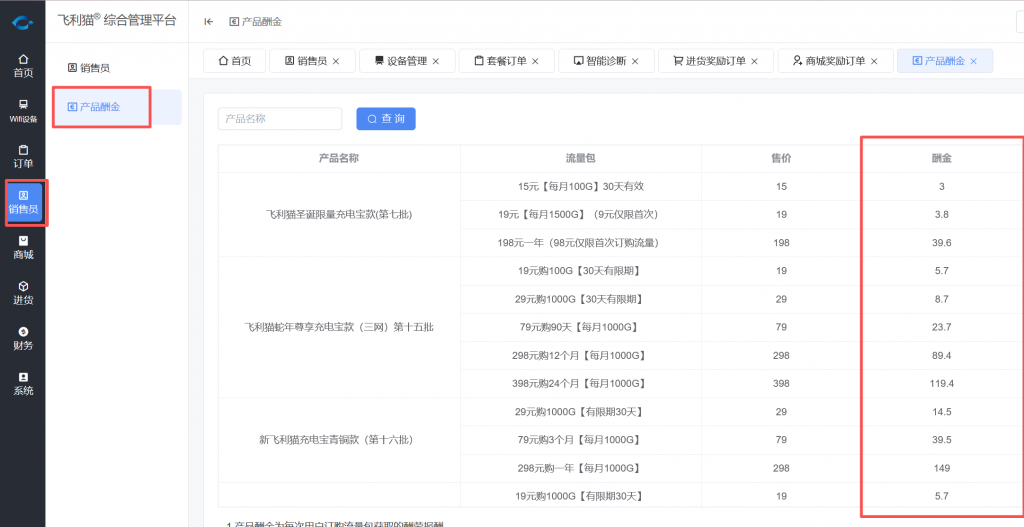Close the 商城奖励订单 tab
The width and height of the screenshot is (1024, 527).
[874, 61]
